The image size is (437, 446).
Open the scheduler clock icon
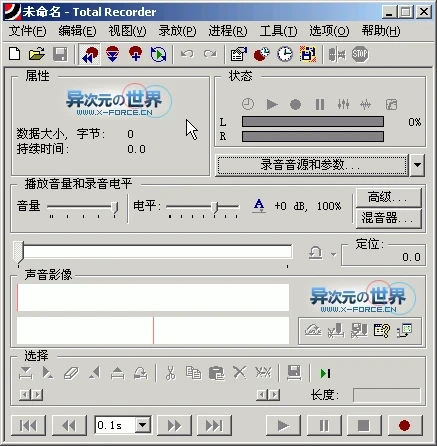tap(285, 54)
